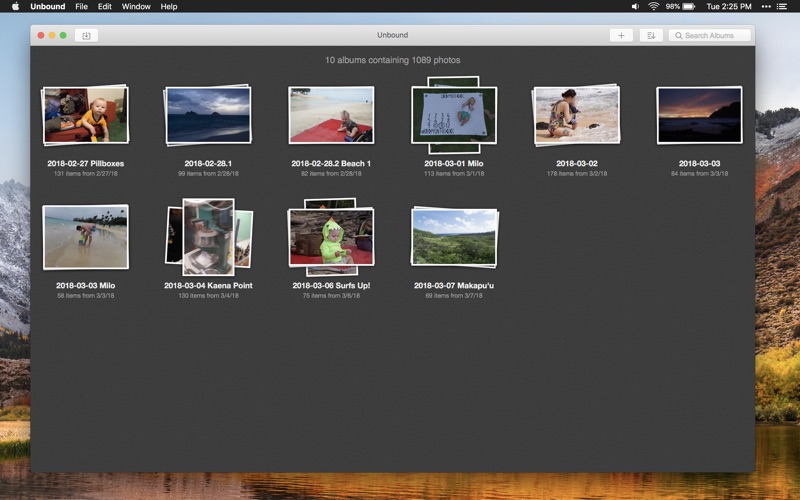Screen dimensions: 800x500
Task: Click the plus button to add album
Action: coord(621,35)
